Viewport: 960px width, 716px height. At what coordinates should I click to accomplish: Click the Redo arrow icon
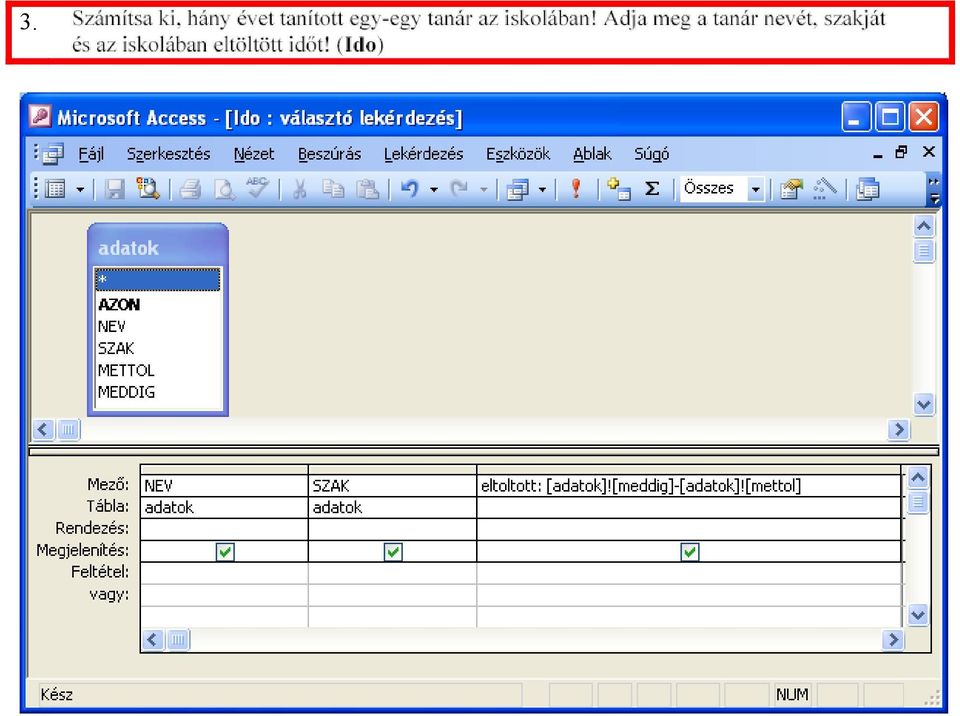coord(459,189)
